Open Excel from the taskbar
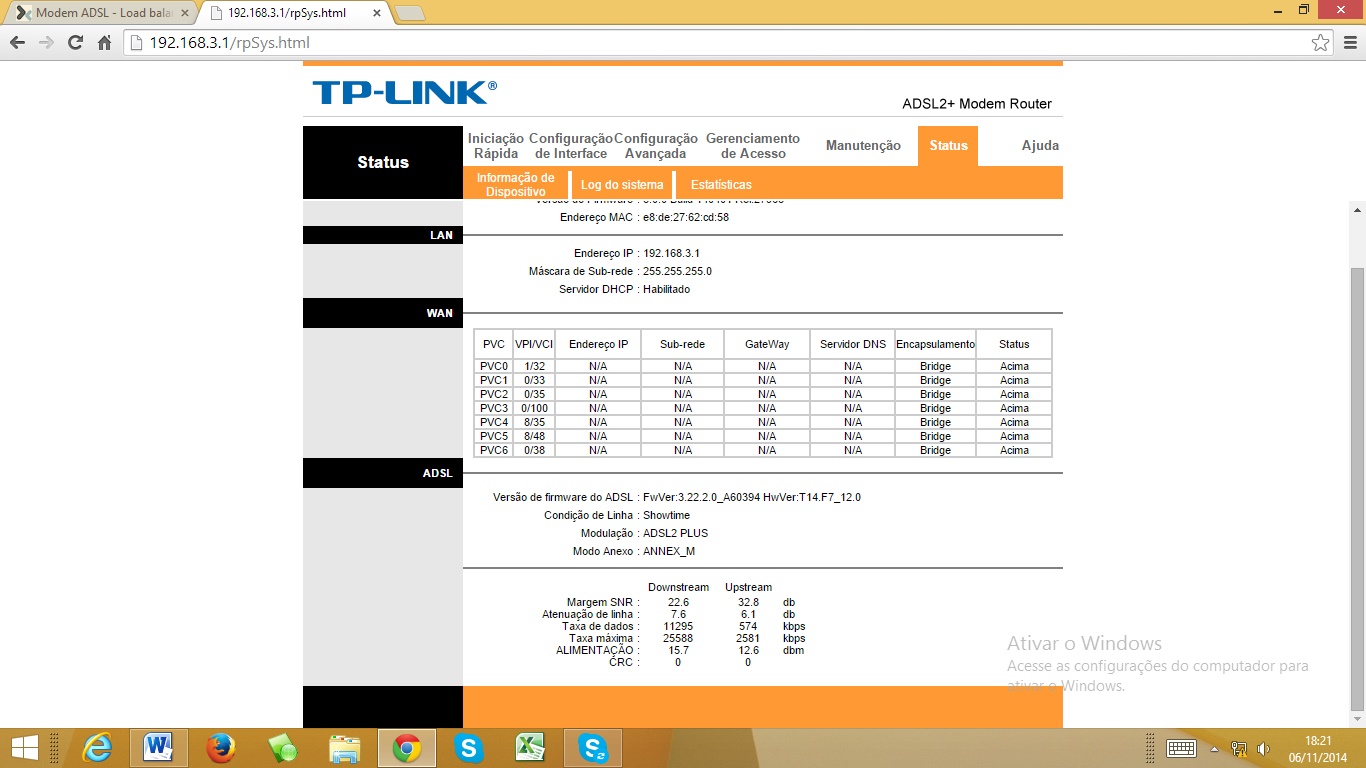This screenshot has height=768, width=1366. [x=530, y=747]
